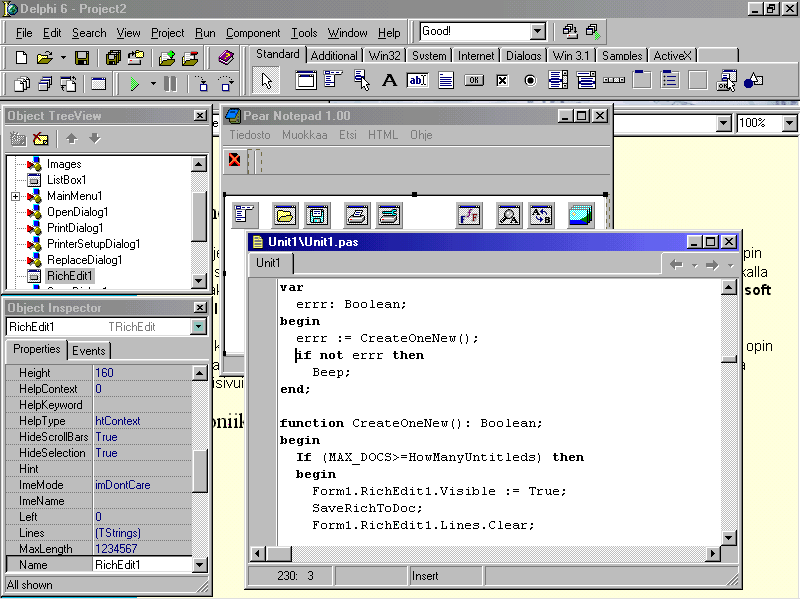
Task: Open the dropdown arrow next to Open icon
Action: pos(63,58)
